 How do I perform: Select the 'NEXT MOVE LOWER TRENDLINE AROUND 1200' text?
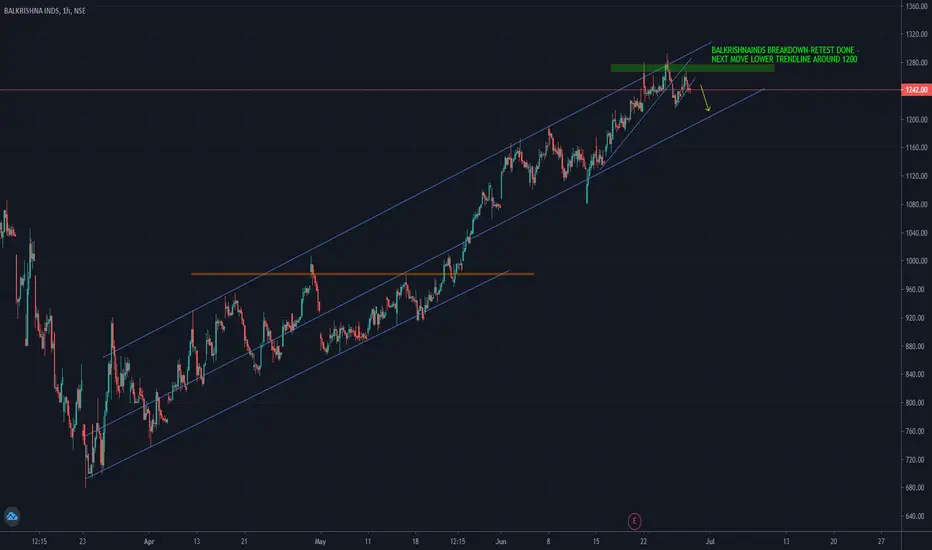point(784,59)
